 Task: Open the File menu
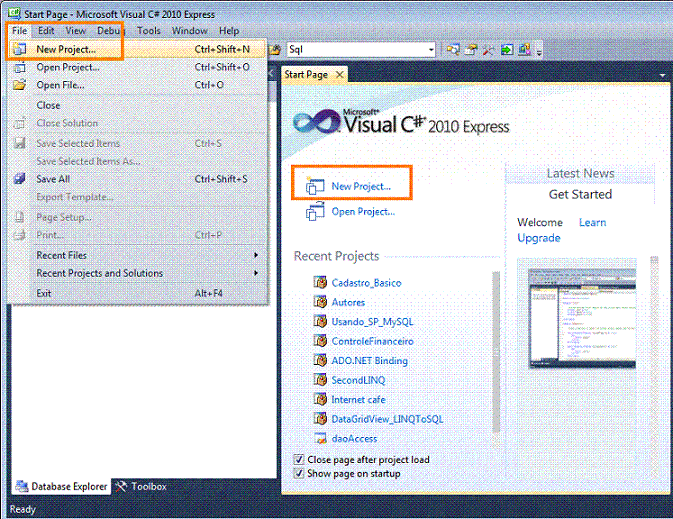tap(19, 30)
